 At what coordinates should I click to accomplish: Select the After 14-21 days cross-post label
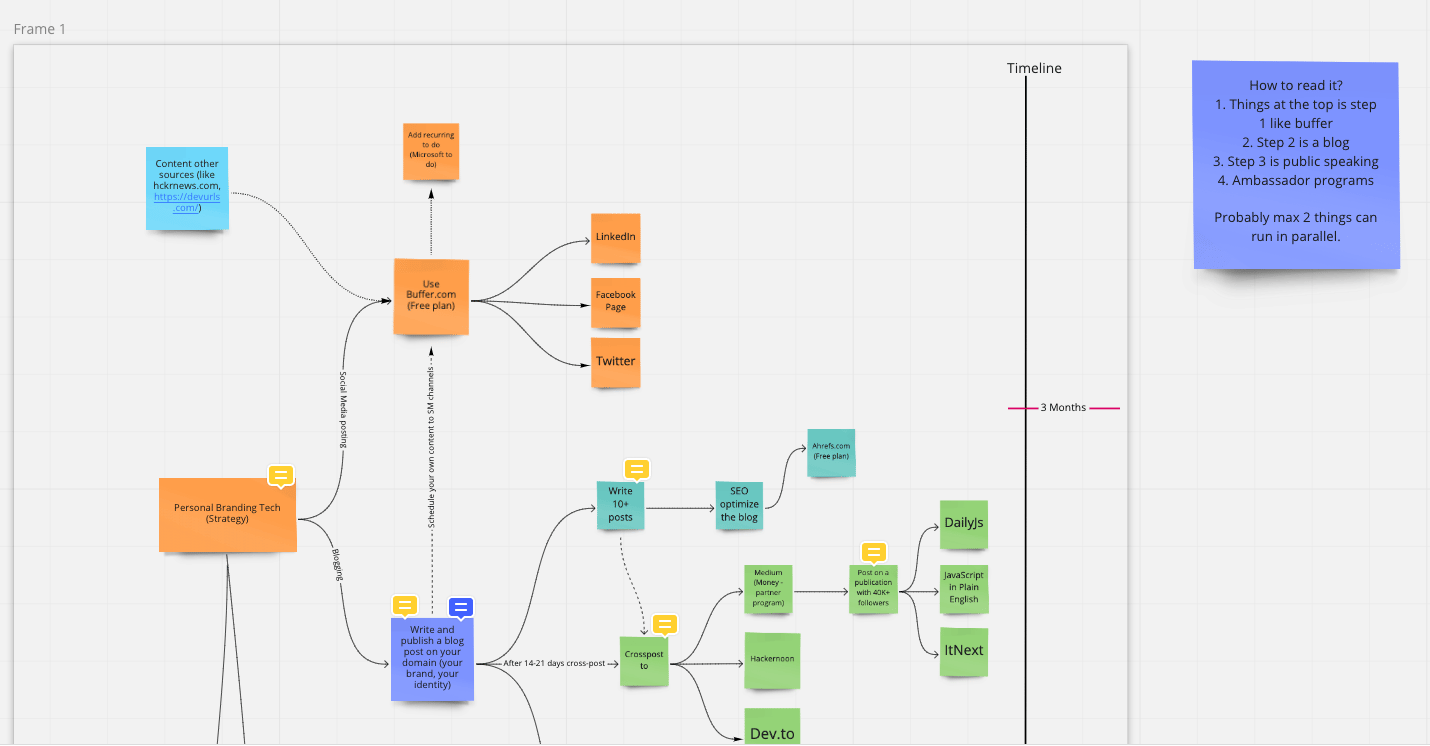click(x=555, y=663)
